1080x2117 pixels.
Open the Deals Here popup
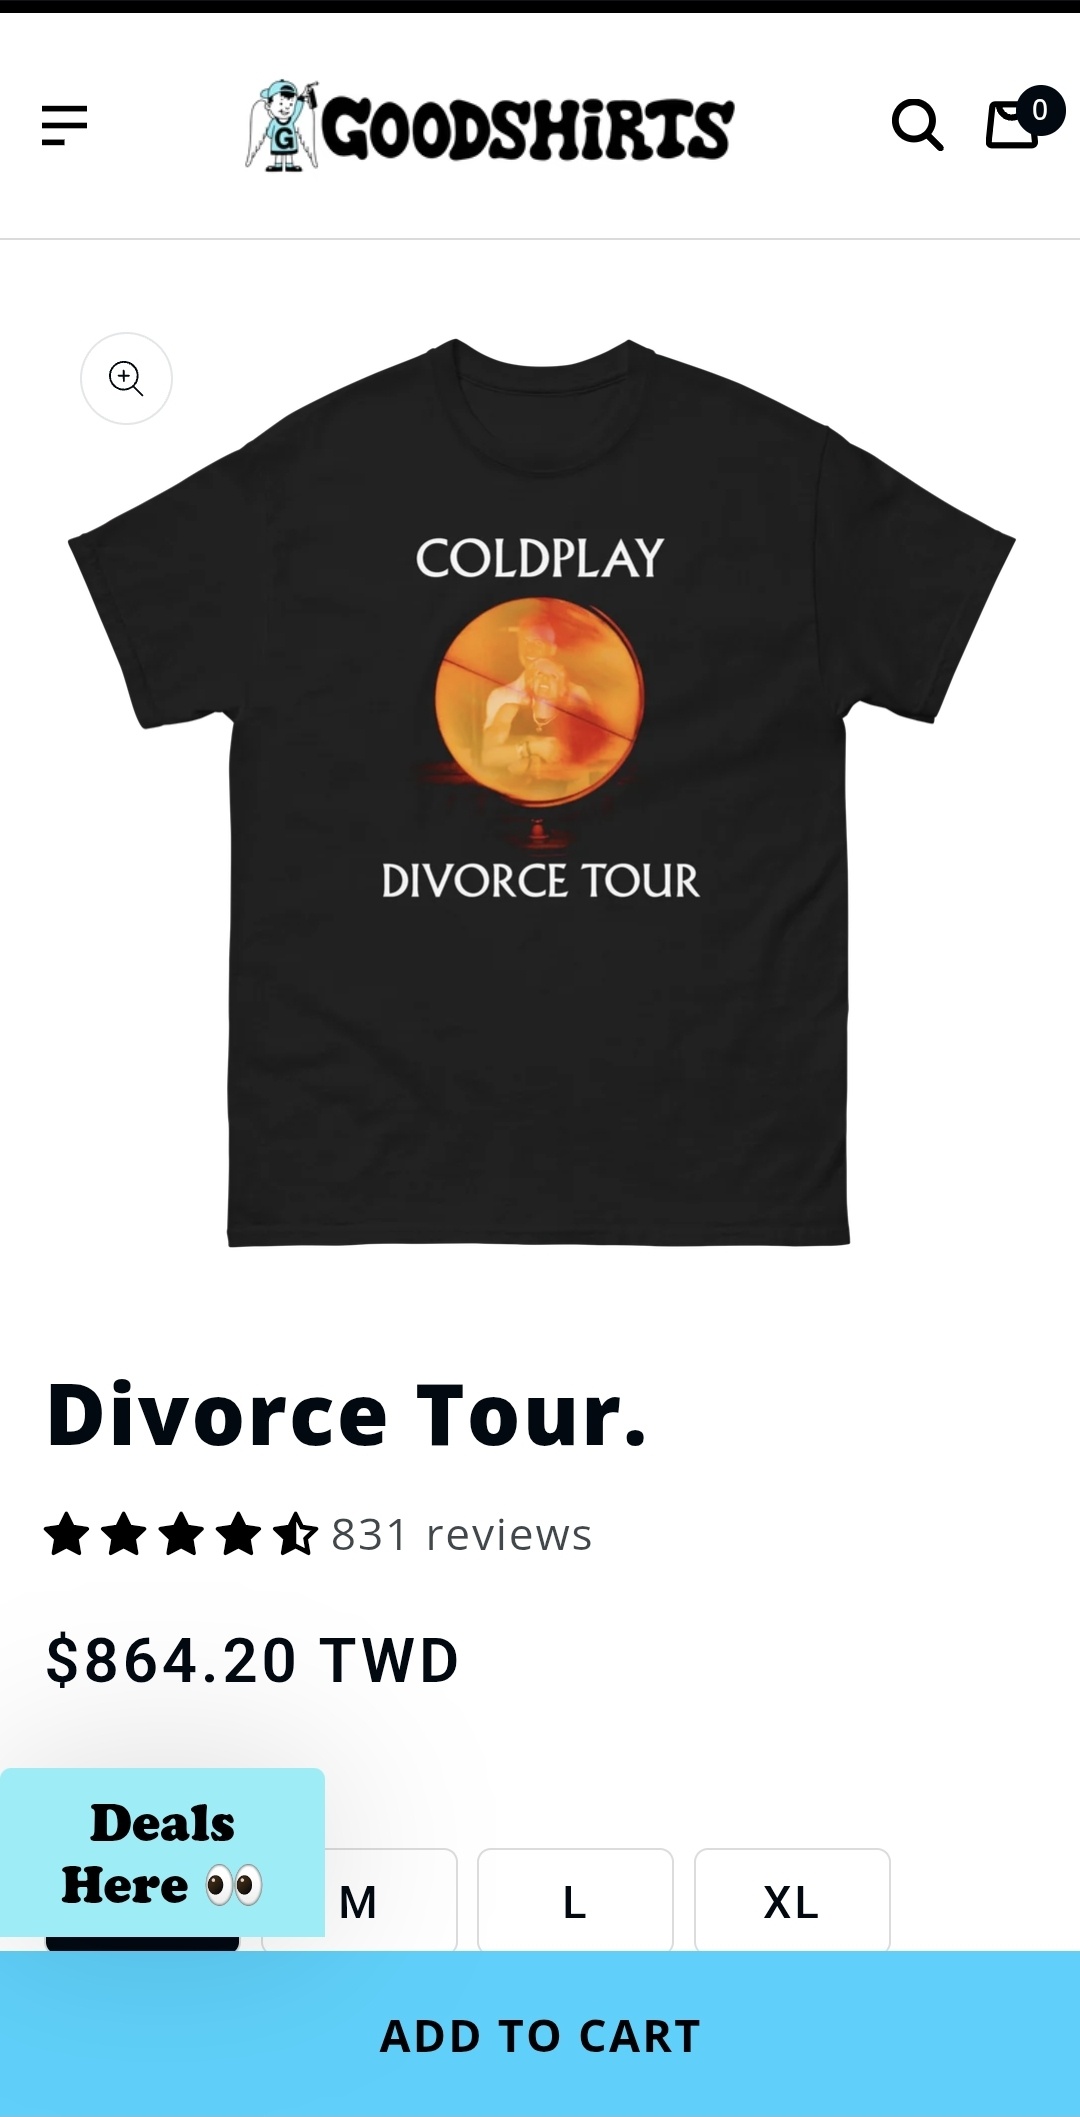click(x=162, y=1852)
